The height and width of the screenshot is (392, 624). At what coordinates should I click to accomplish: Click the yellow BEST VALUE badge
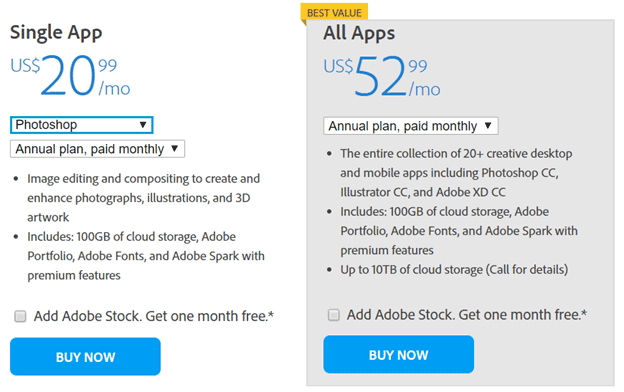click(x=334, y=12)
